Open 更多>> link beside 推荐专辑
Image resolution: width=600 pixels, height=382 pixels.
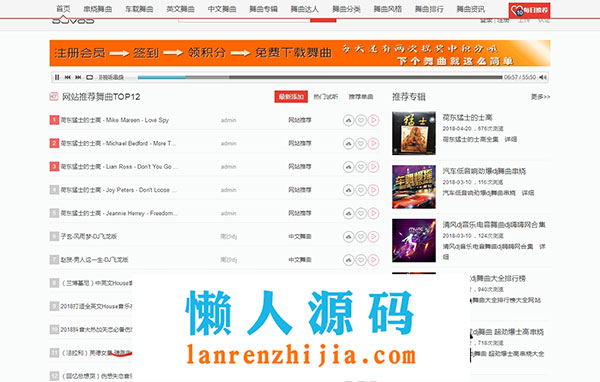click(540, 97)
